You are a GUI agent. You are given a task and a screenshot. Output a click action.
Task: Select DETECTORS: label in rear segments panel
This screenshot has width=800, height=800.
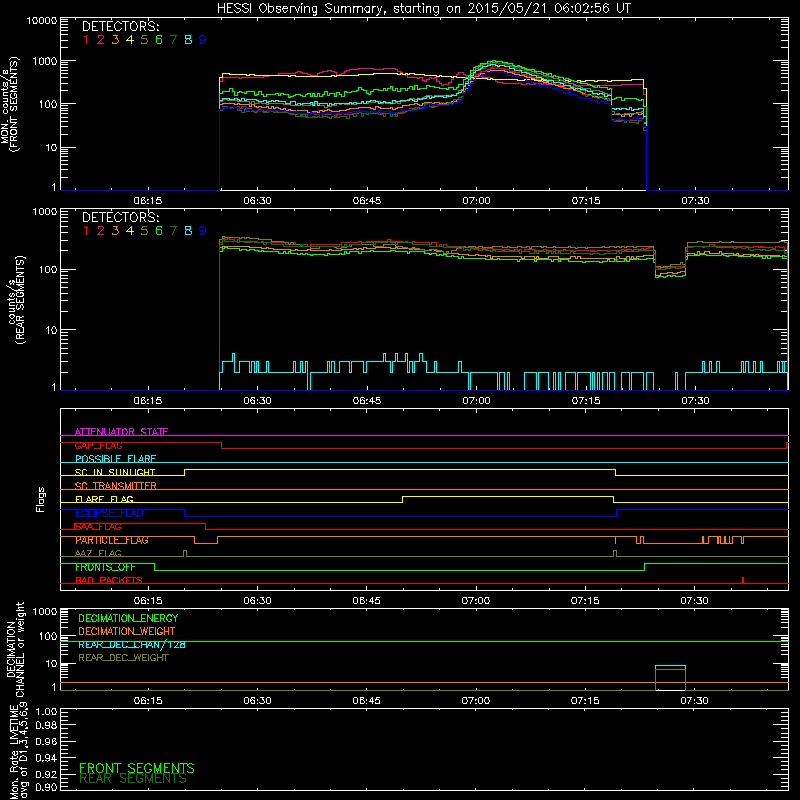120,217
